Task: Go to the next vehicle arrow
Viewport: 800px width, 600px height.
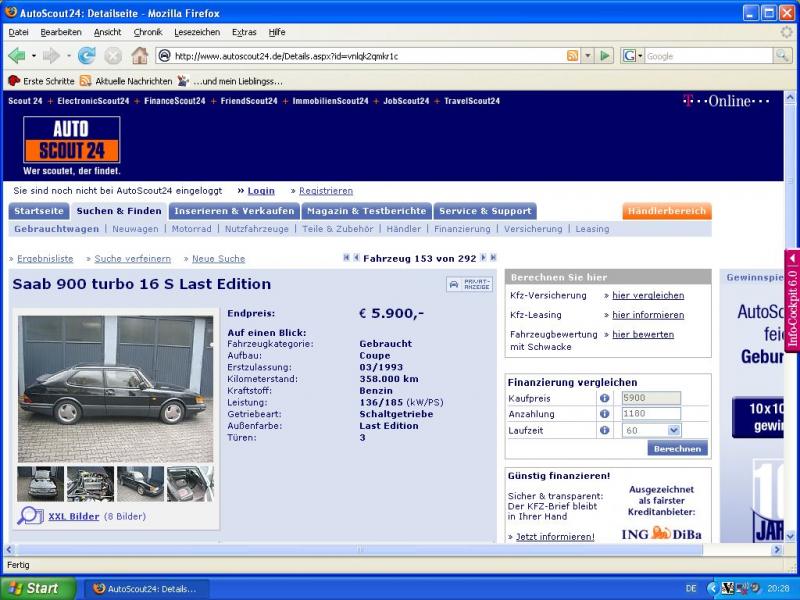Action: click(x=483, y=258)
